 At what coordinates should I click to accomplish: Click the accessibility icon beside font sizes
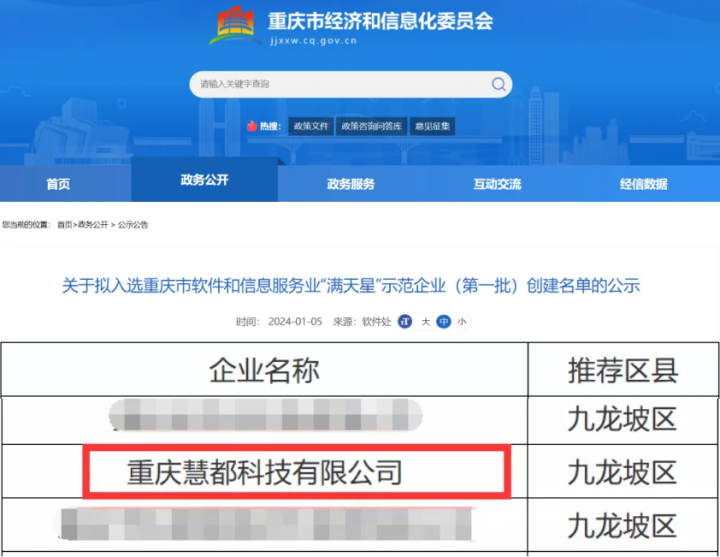(x=405, y=322)
